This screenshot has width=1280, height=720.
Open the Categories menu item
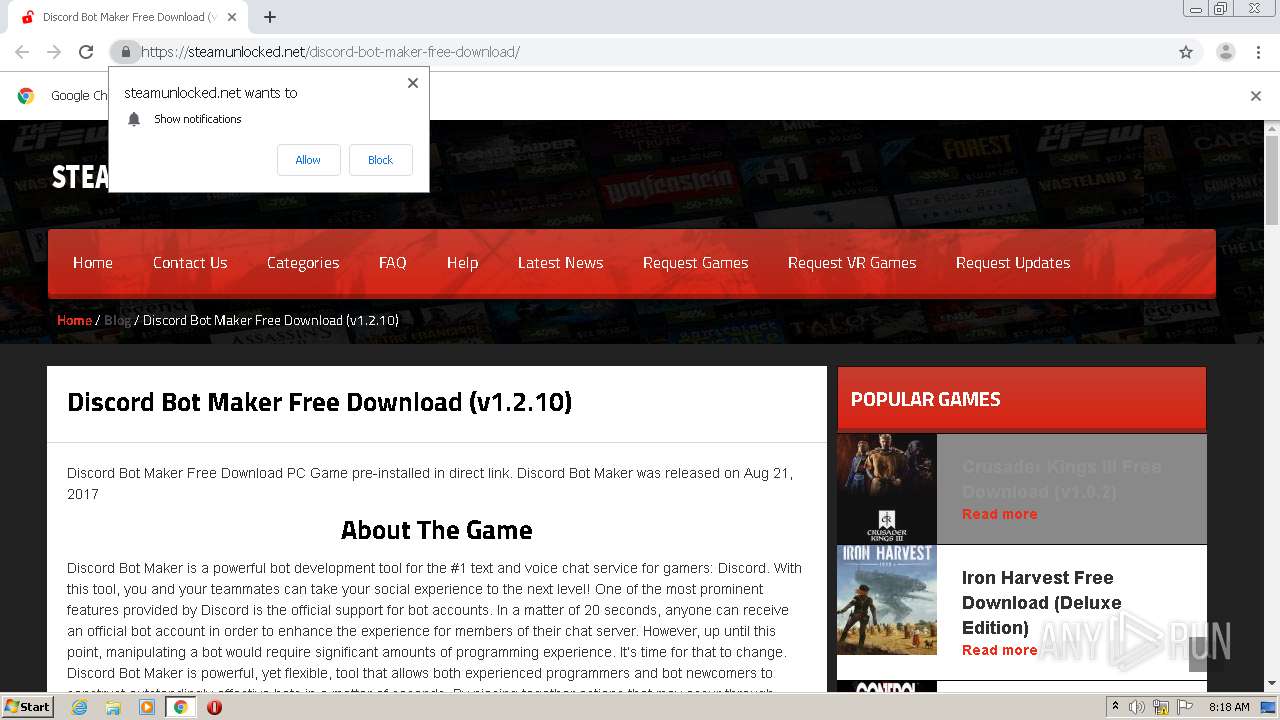click(303, 263)
